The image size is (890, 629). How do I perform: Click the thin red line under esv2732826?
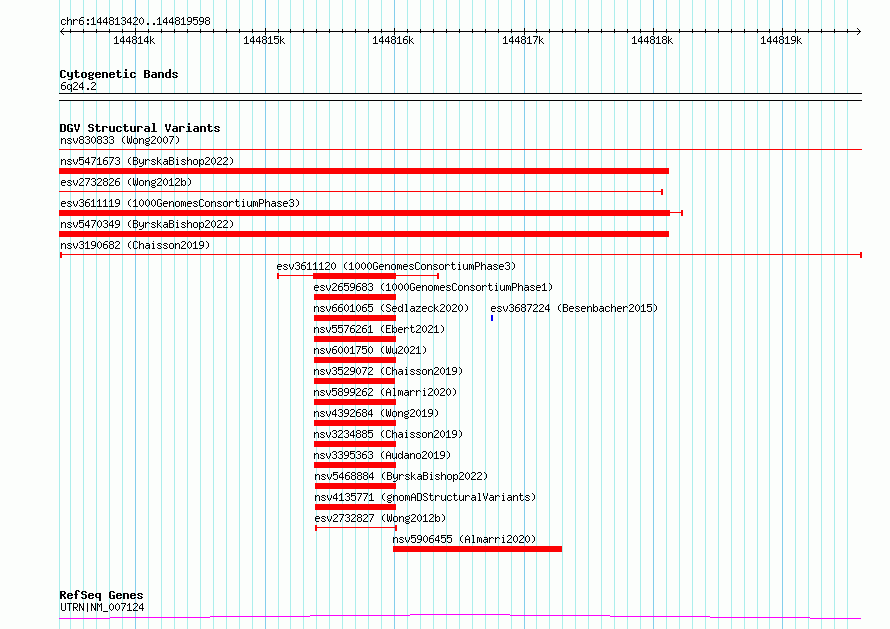[361, 192]
